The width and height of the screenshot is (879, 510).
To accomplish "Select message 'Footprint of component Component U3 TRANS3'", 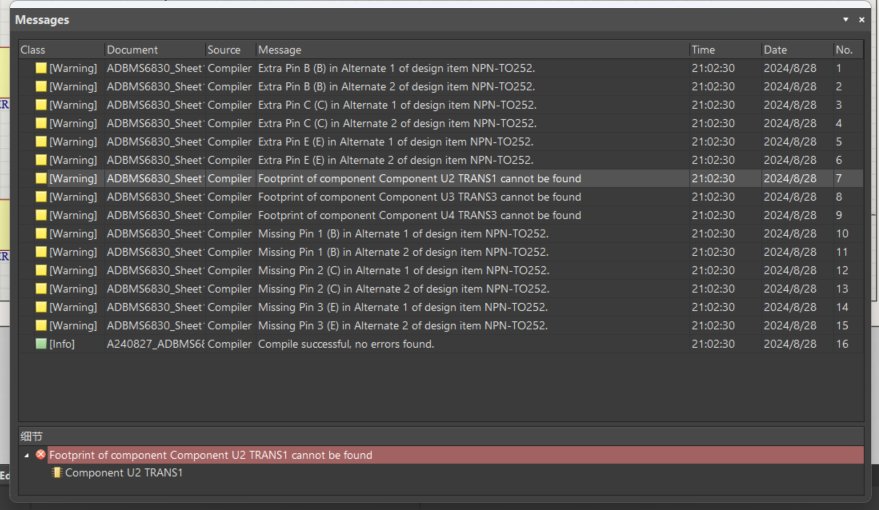I will tap(441, 197).
